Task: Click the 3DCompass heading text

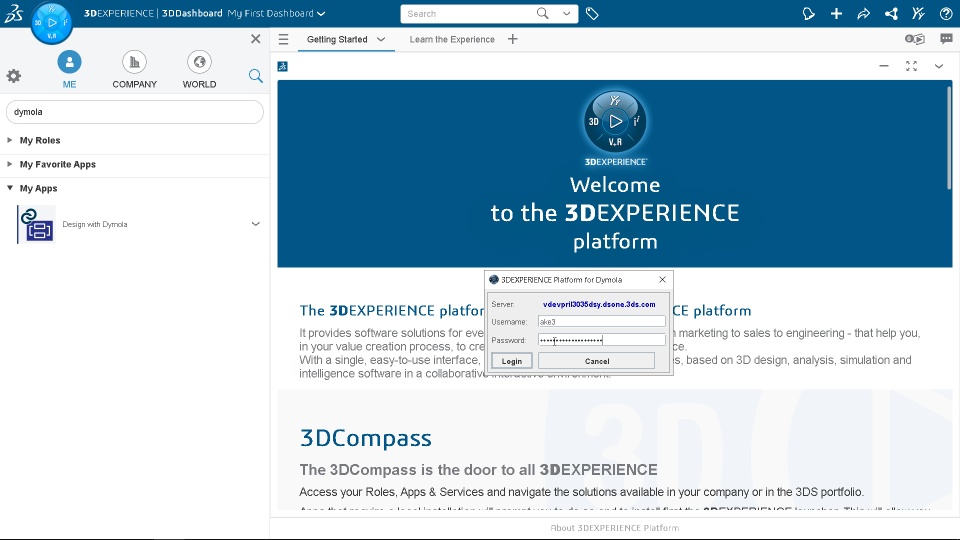Action: tap(366, 438)
